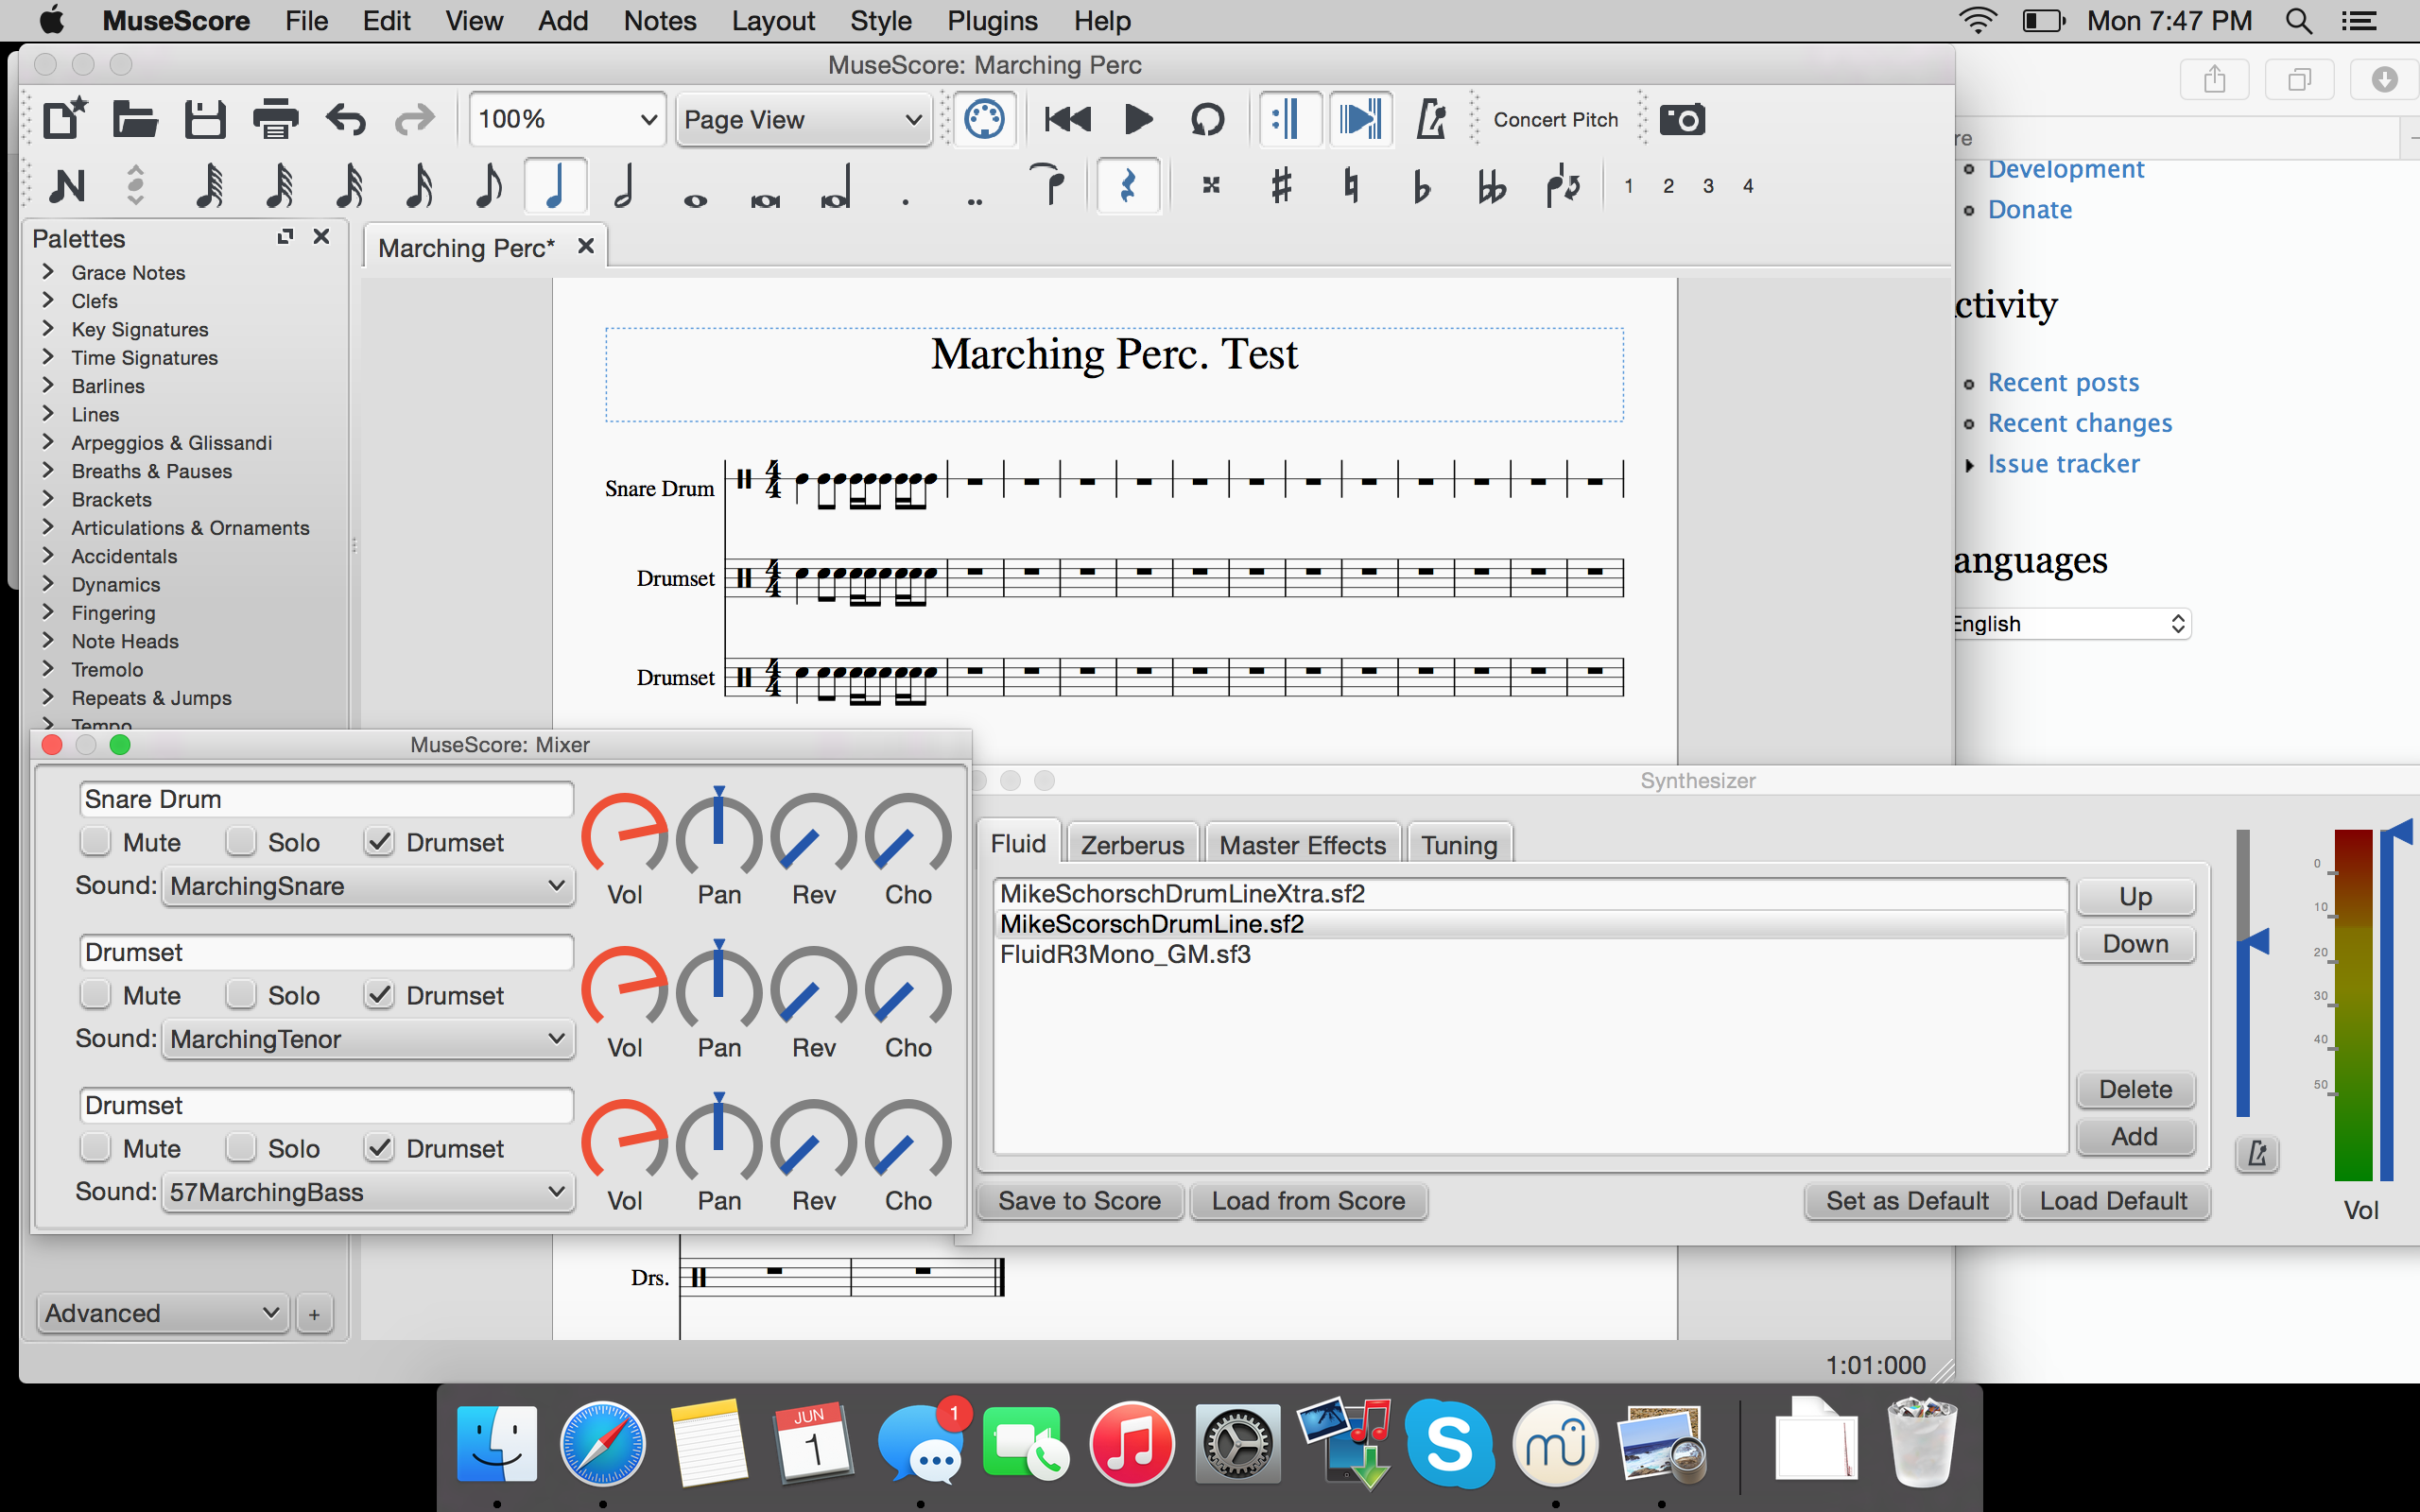Open MarchingTenor sound dropdown
The image size is (2420, 1512).
tap(367, 1039)
